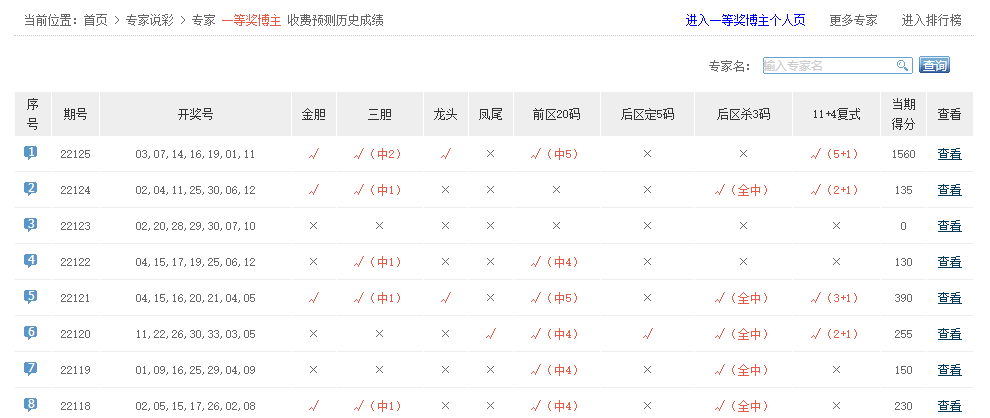Image resolution: width=990 pixels, height=418 pixels.
Task: Click the blue number 1 rank badge
Action: click(31, 153)
